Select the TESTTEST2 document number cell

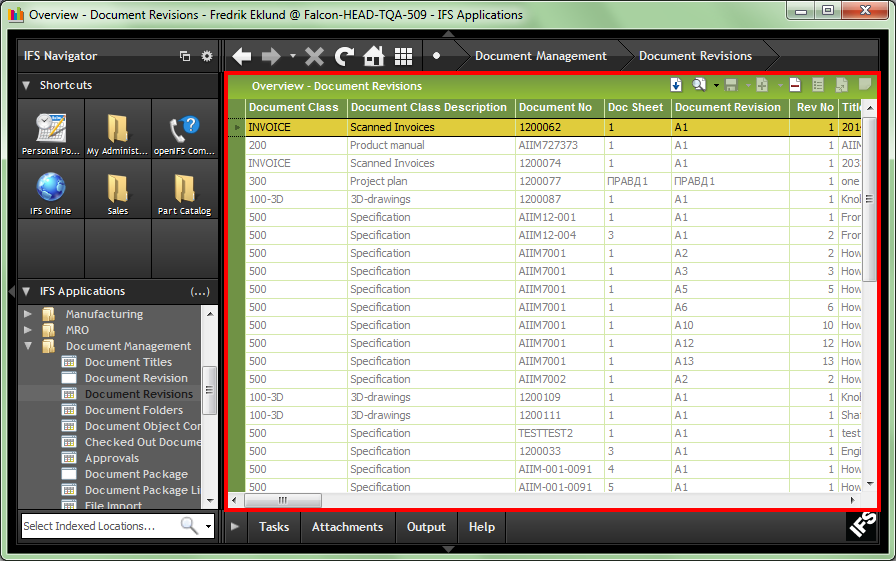click(560, 433)
